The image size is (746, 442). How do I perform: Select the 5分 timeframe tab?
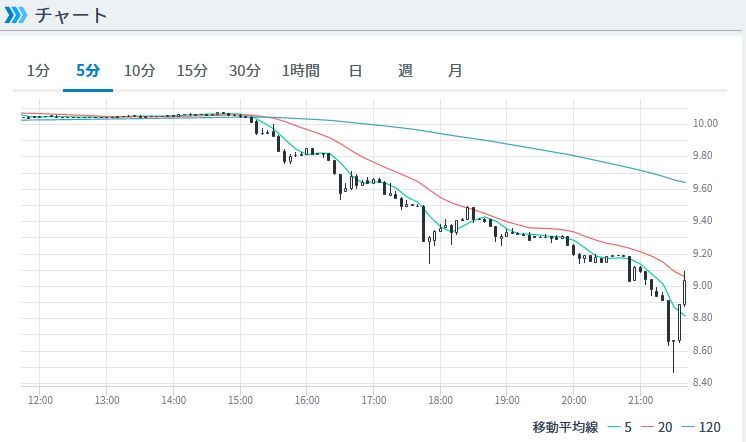pyautogui.click(x=88, y=71)
